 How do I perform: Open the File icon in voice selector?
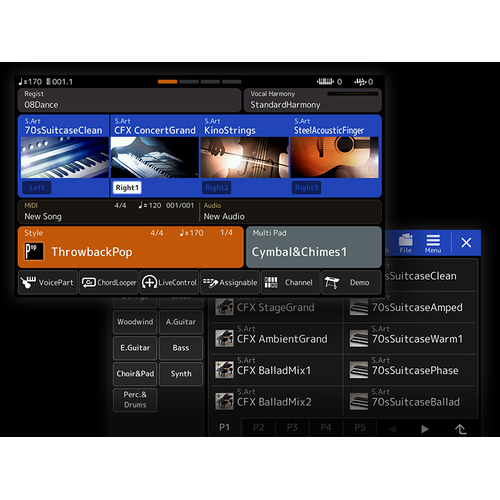(x=406, y=243)
